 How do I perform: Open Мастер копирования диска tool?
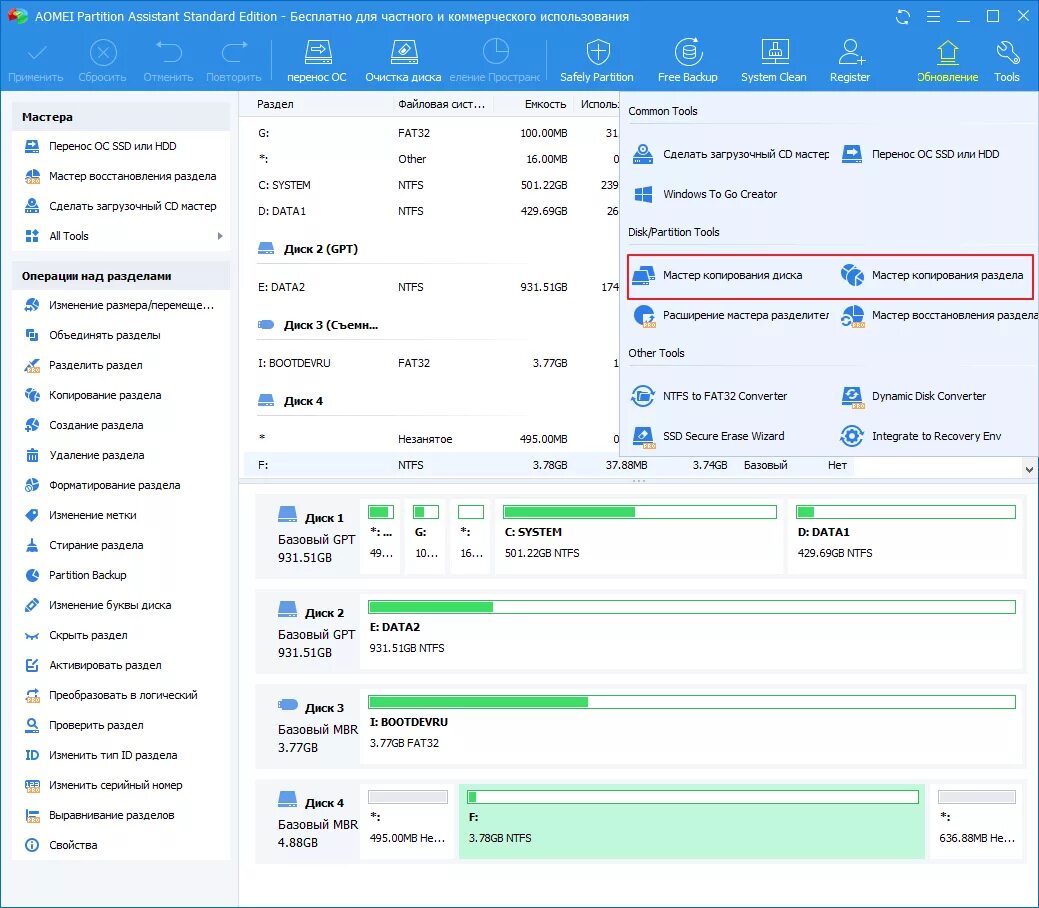pos(717,275)
